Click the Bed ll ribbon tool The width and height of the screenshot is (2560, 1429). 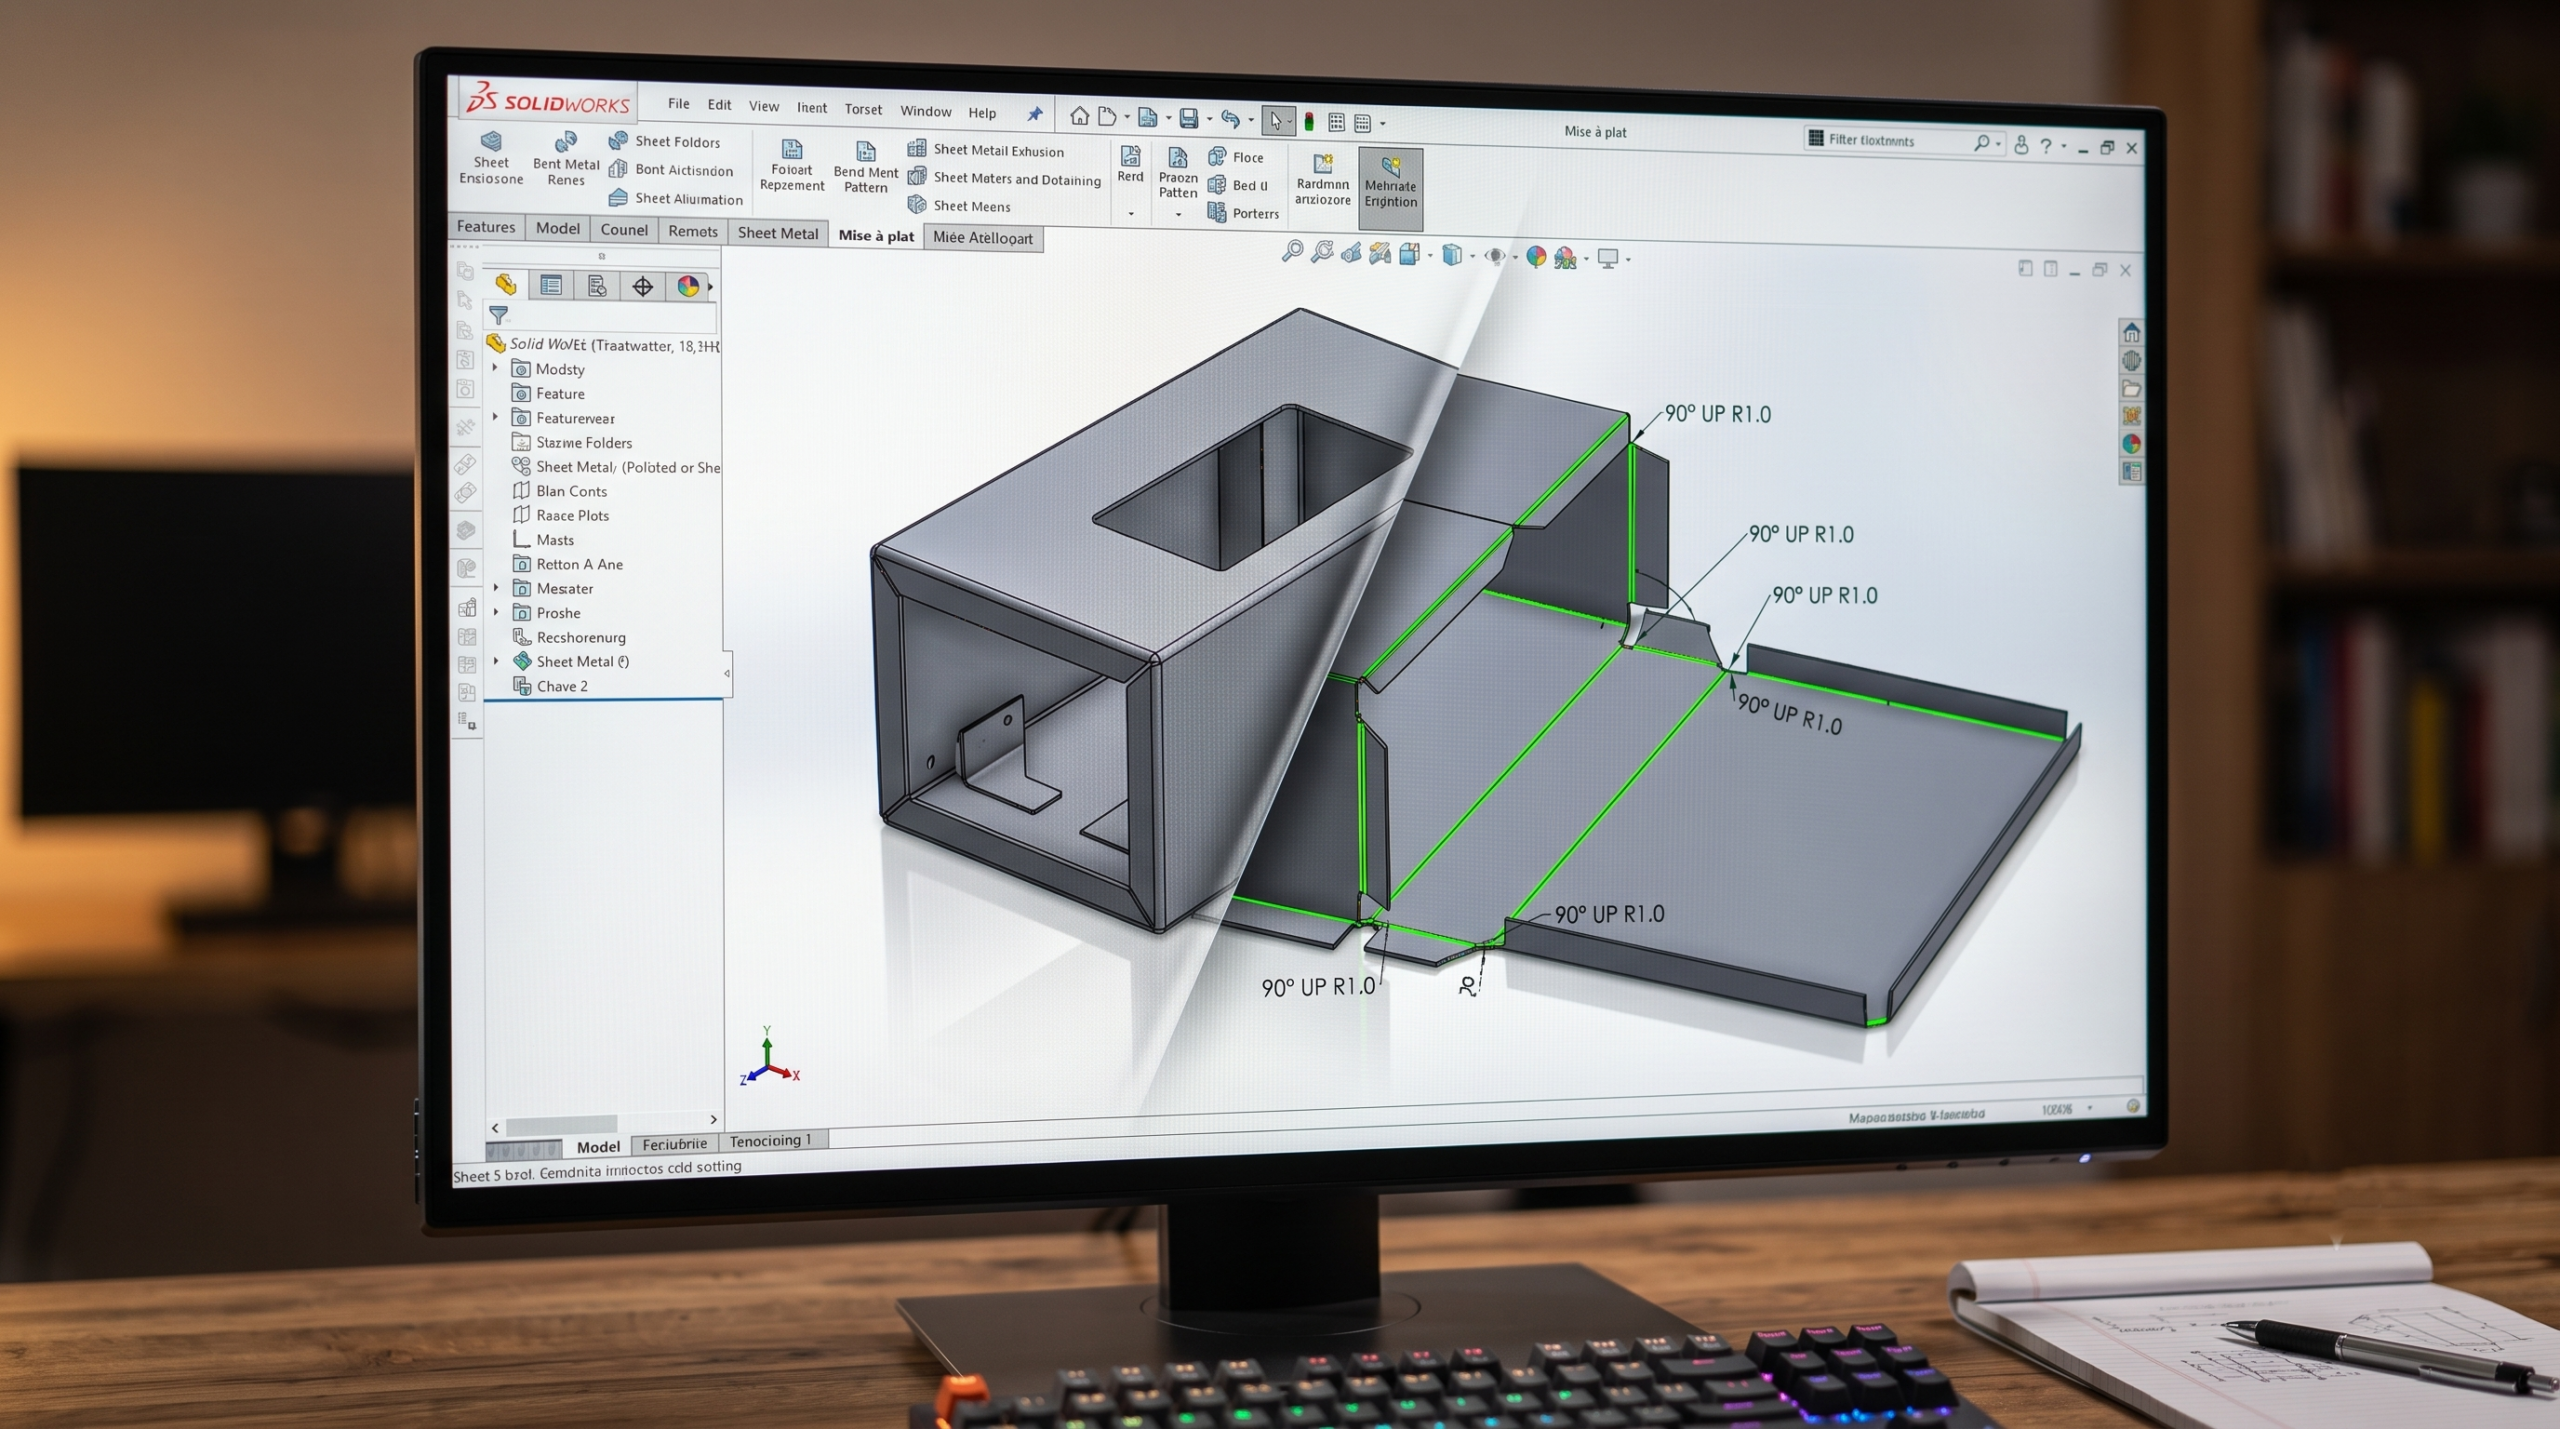click(x=1238, y=185)
